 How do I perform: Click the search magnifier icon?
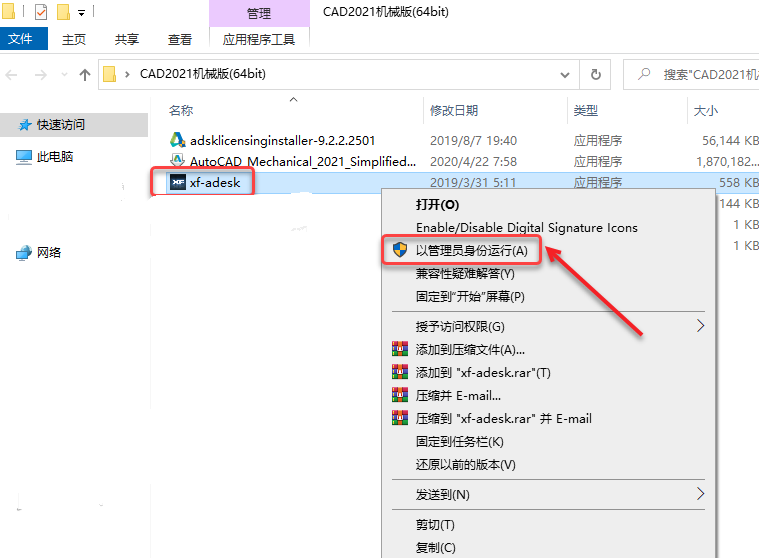[644, 74]
